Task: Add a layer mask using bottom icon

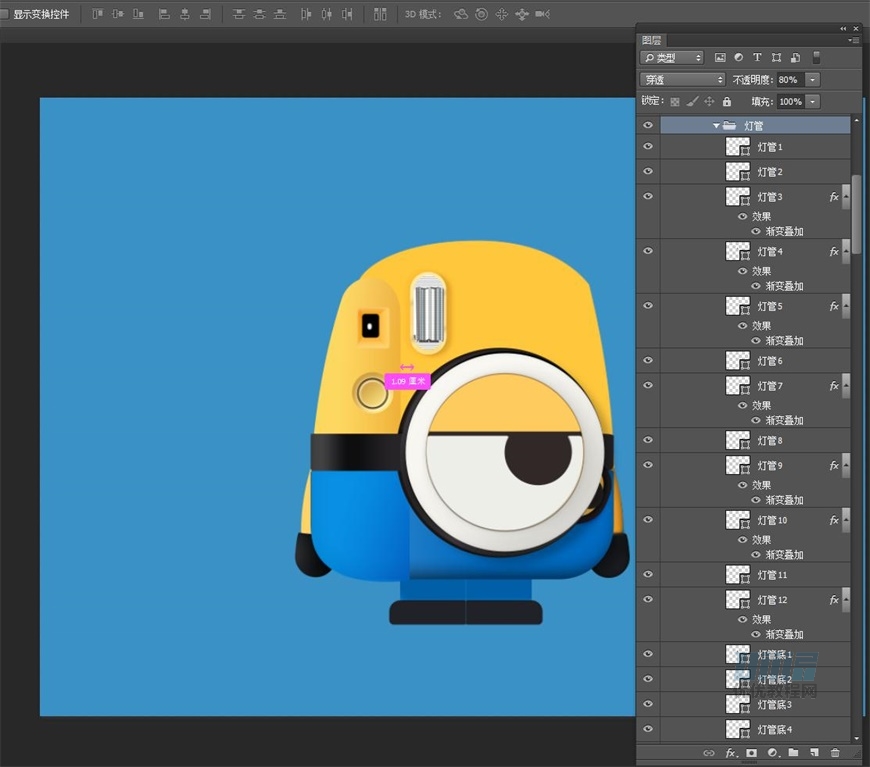Action: pos(751,753)
